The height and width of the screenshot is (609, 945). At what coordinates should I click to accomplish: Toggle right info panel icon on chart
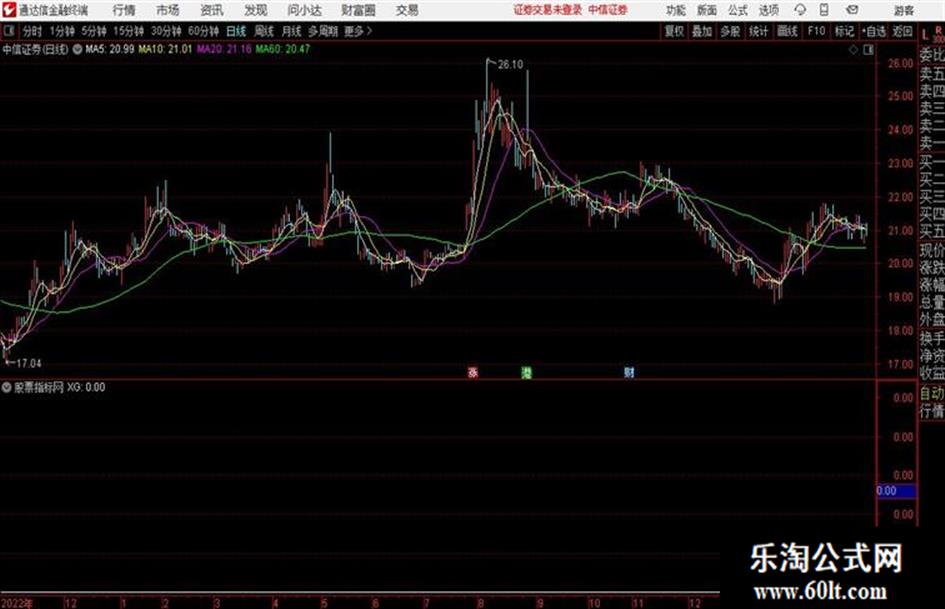point(868,50)
